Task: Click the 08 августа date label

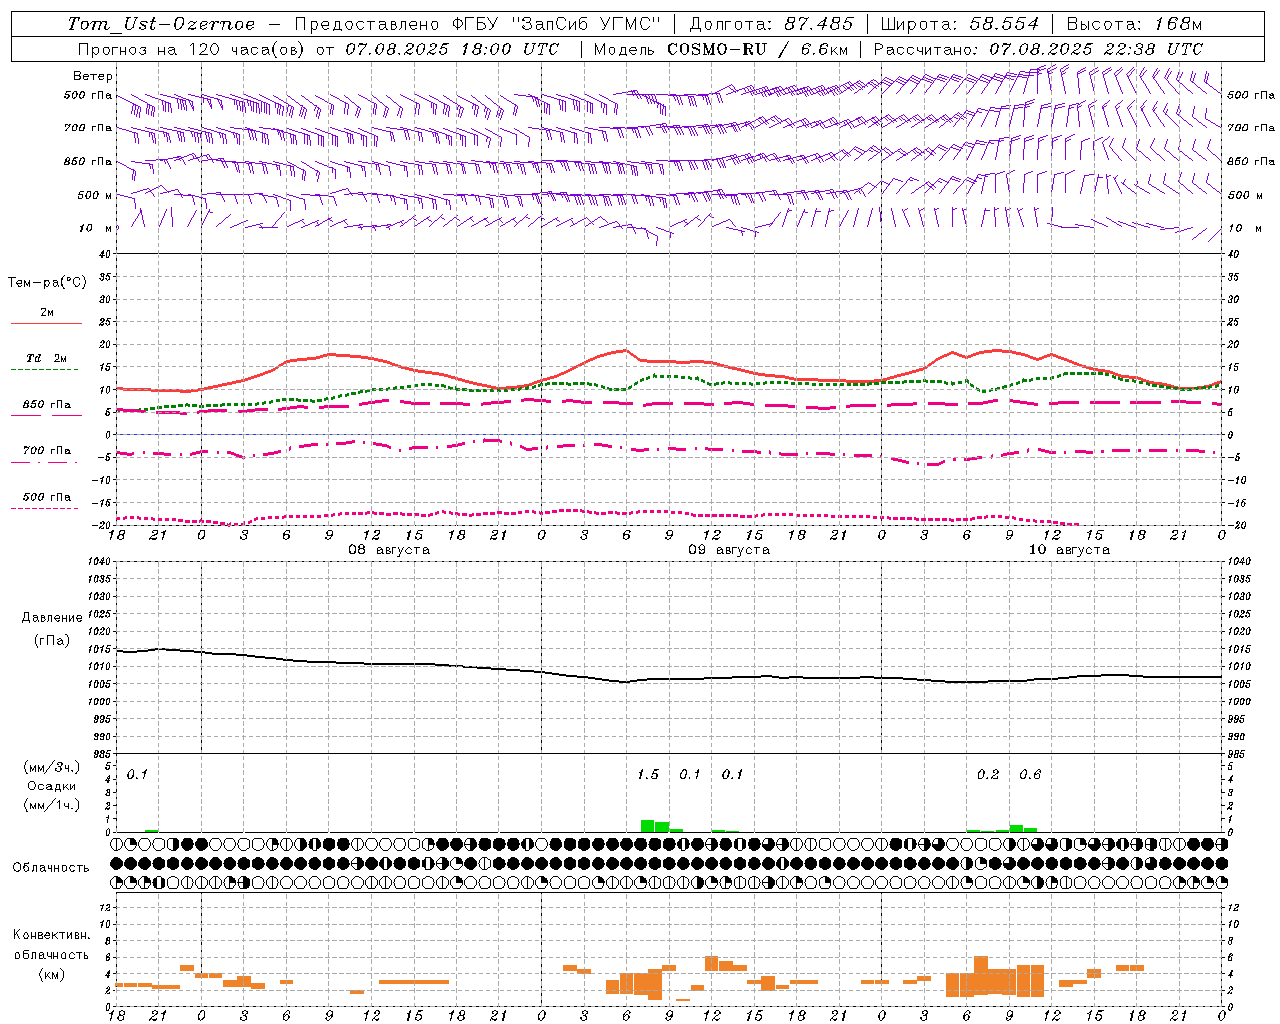Action: point(389,550)
